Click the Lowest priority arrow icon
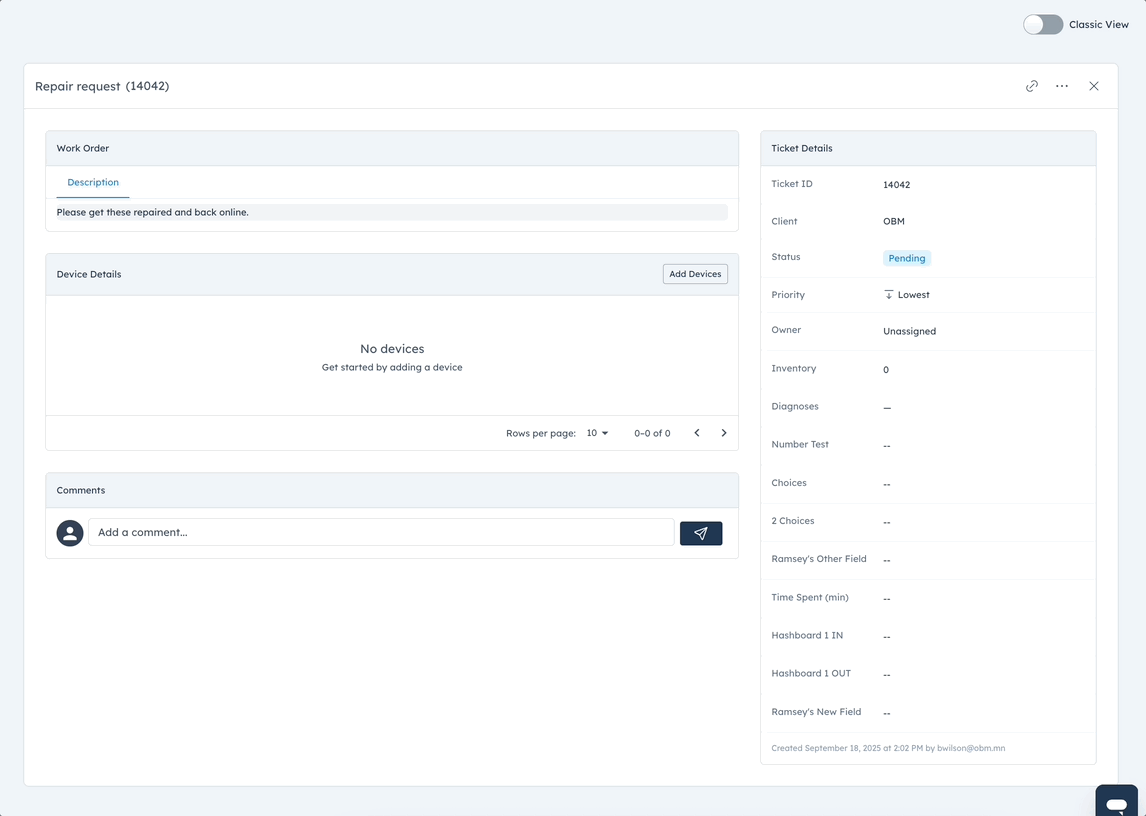The height and width of the screenshot is (816, 1146). 888,294
